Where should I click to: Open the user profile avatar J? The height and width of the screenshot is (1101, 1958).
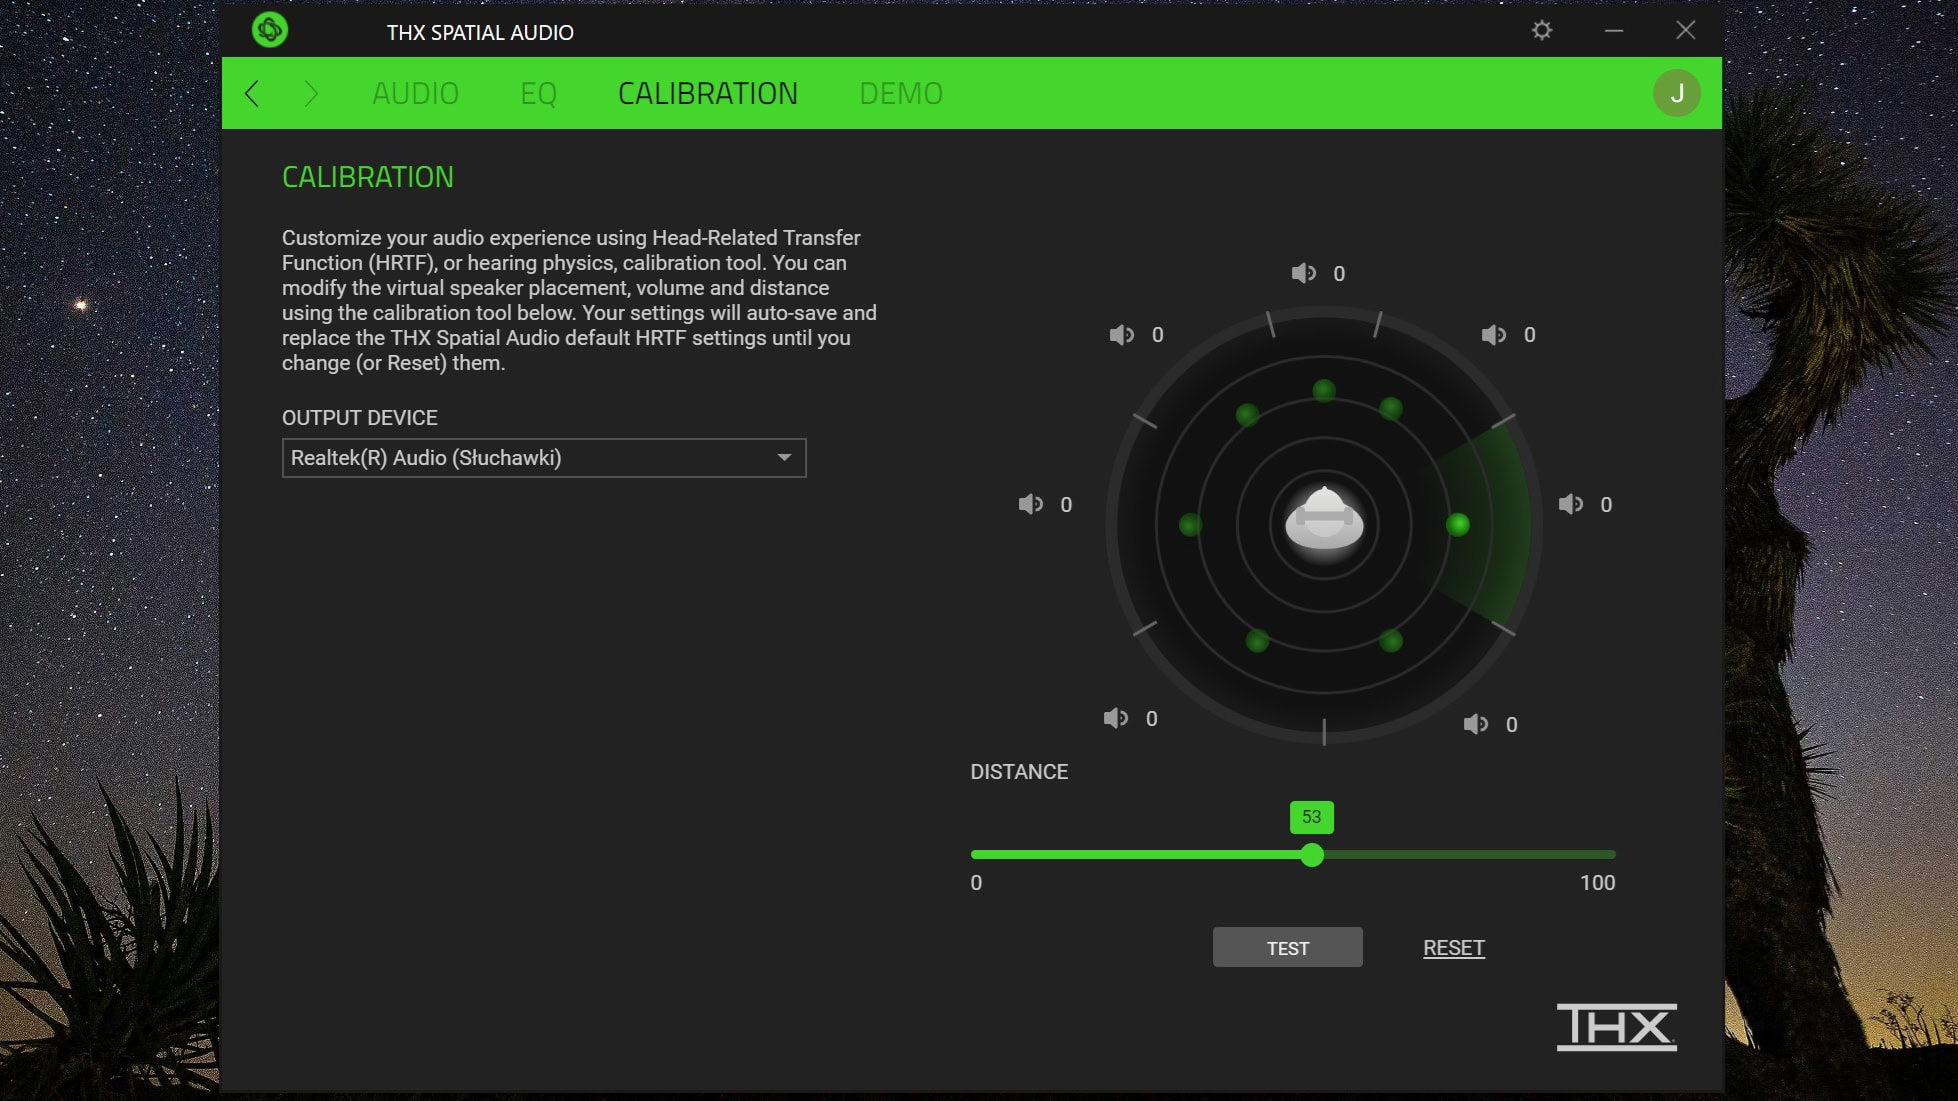tap(1677, 93)
